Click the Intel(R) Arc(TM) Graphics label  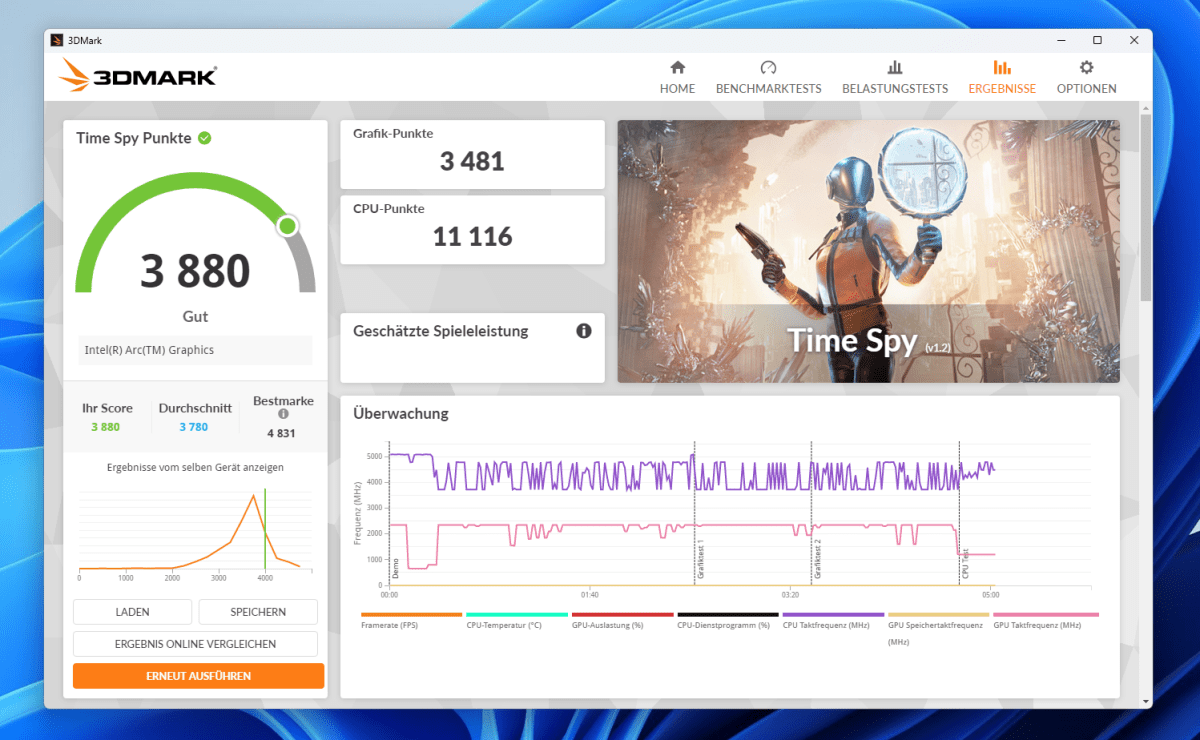[150, 350]
